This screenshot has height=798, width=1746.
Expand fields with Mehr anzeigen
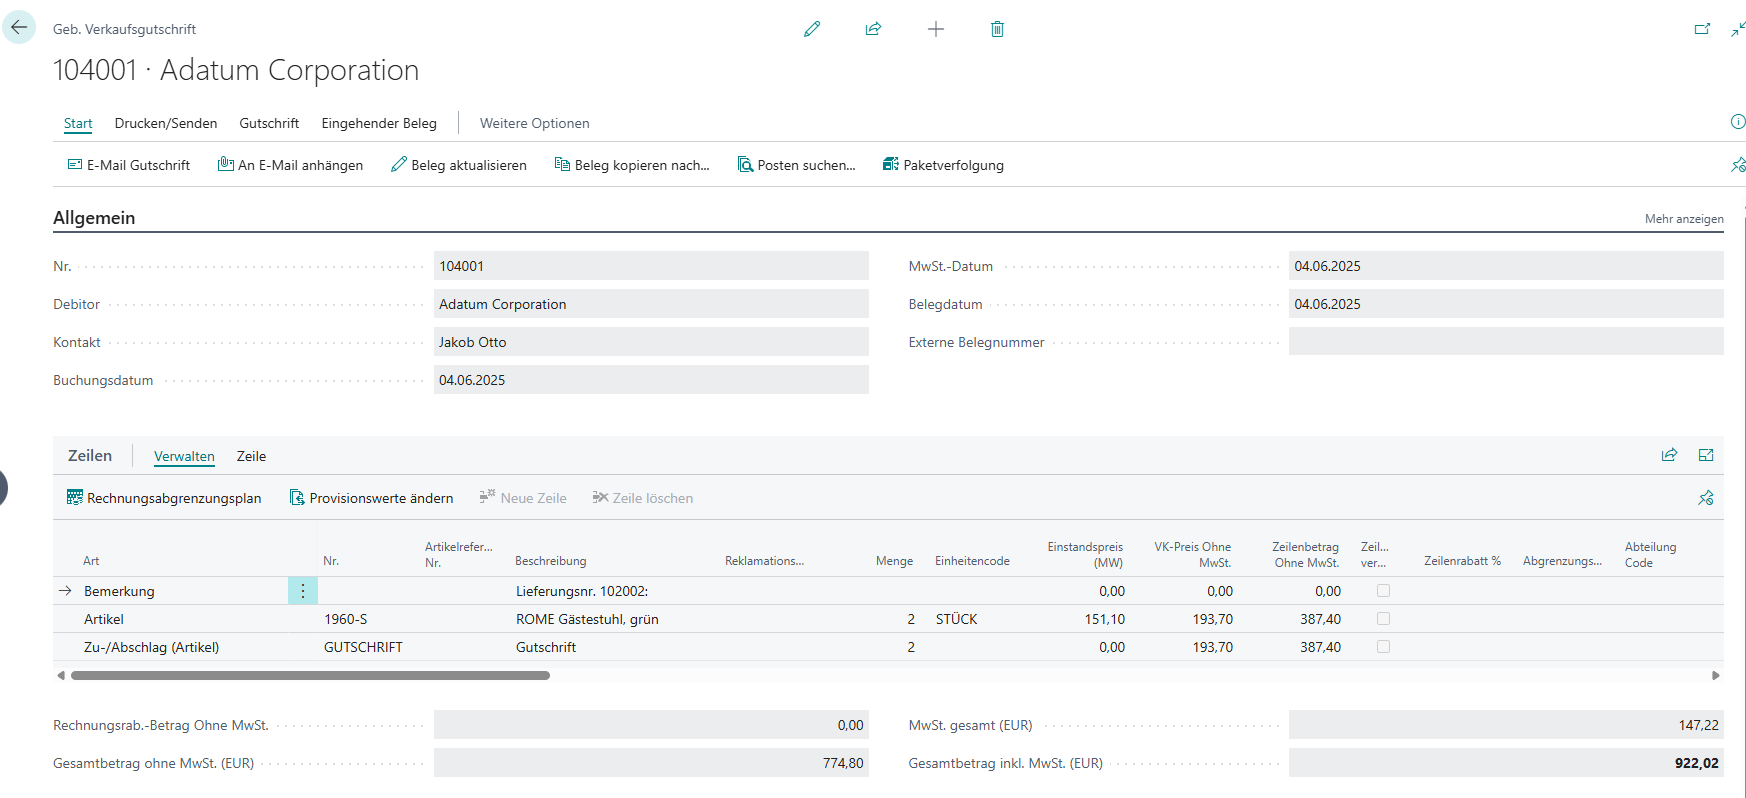(x=1683, y=219)
